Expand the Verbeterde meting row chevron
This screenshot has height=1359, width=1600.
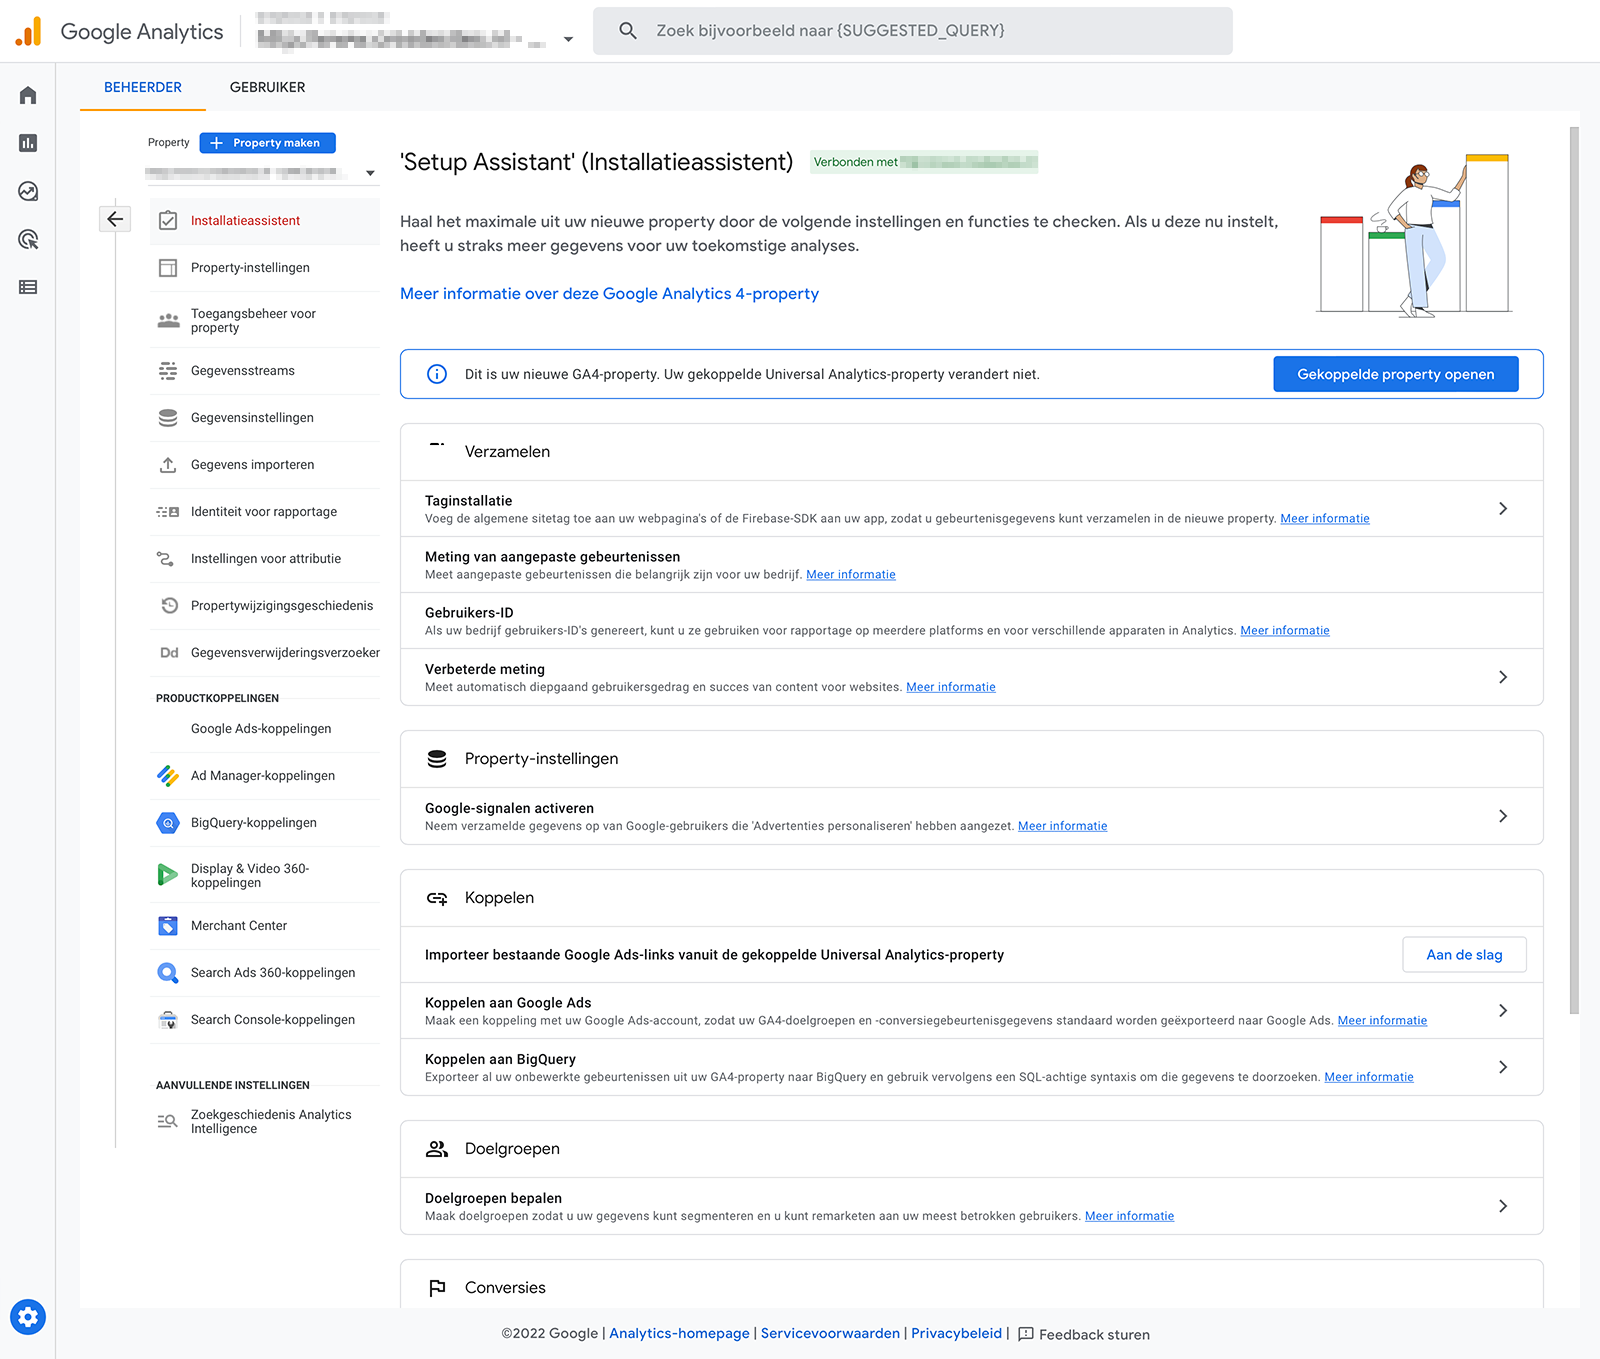[1503, 677]
